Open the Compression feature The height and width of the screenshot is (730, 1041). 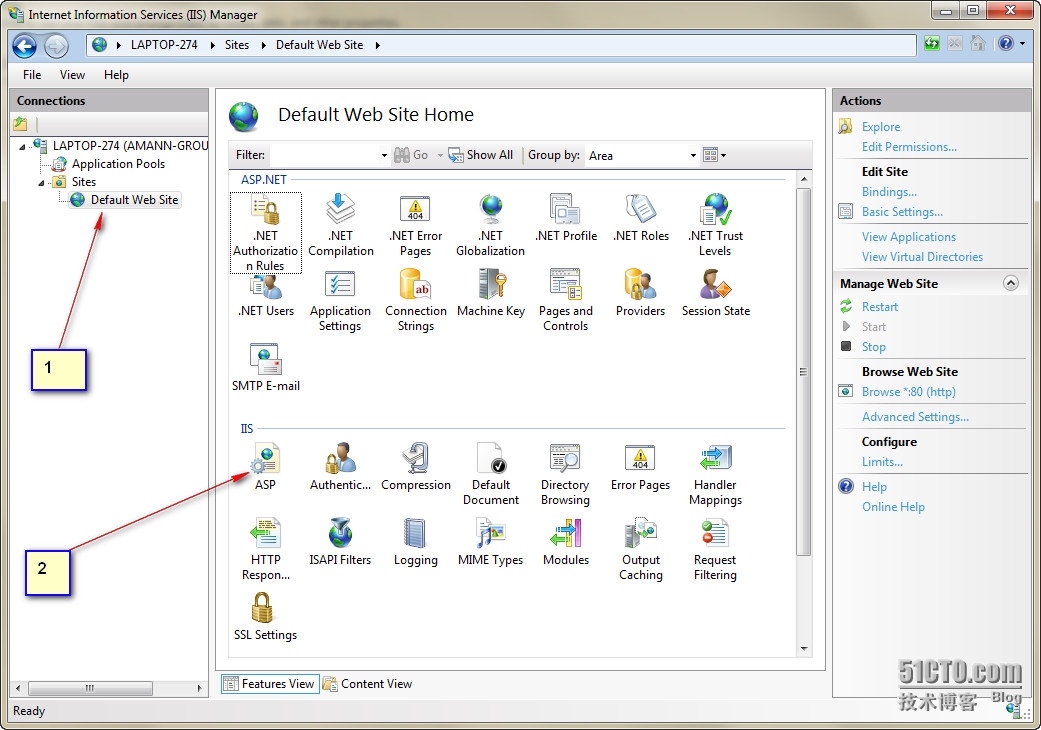pos(416,467)
